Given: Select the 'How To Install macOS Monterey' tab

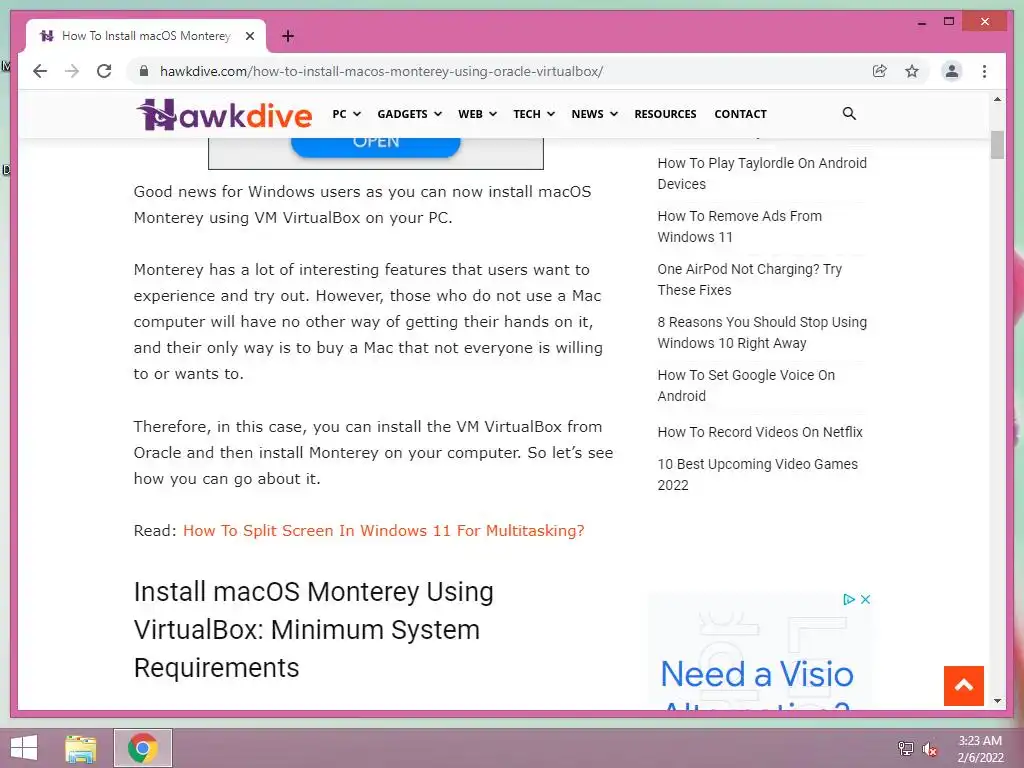Looking at the screenshot, I should pos(146,36).
